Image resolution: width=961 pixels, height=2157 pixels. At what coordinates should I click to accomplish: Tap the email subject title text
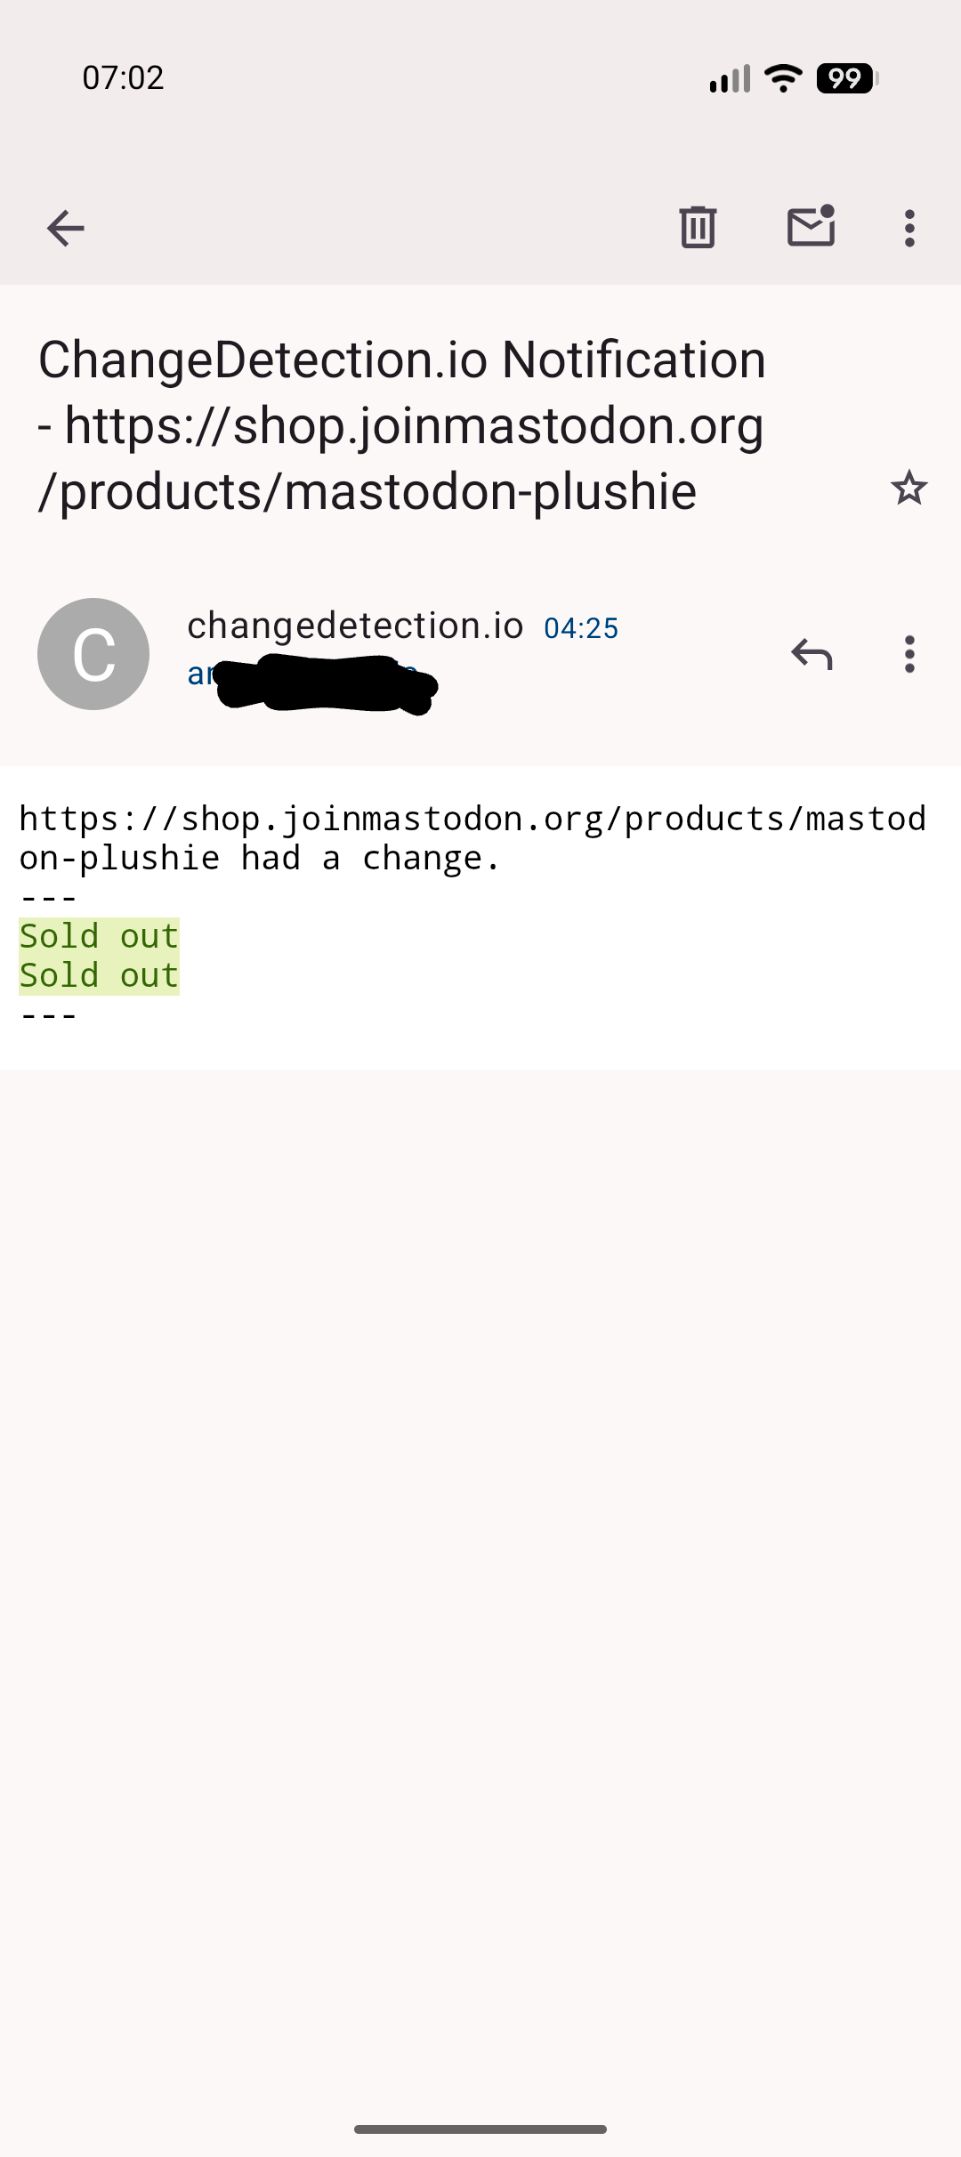click(402, 425)
